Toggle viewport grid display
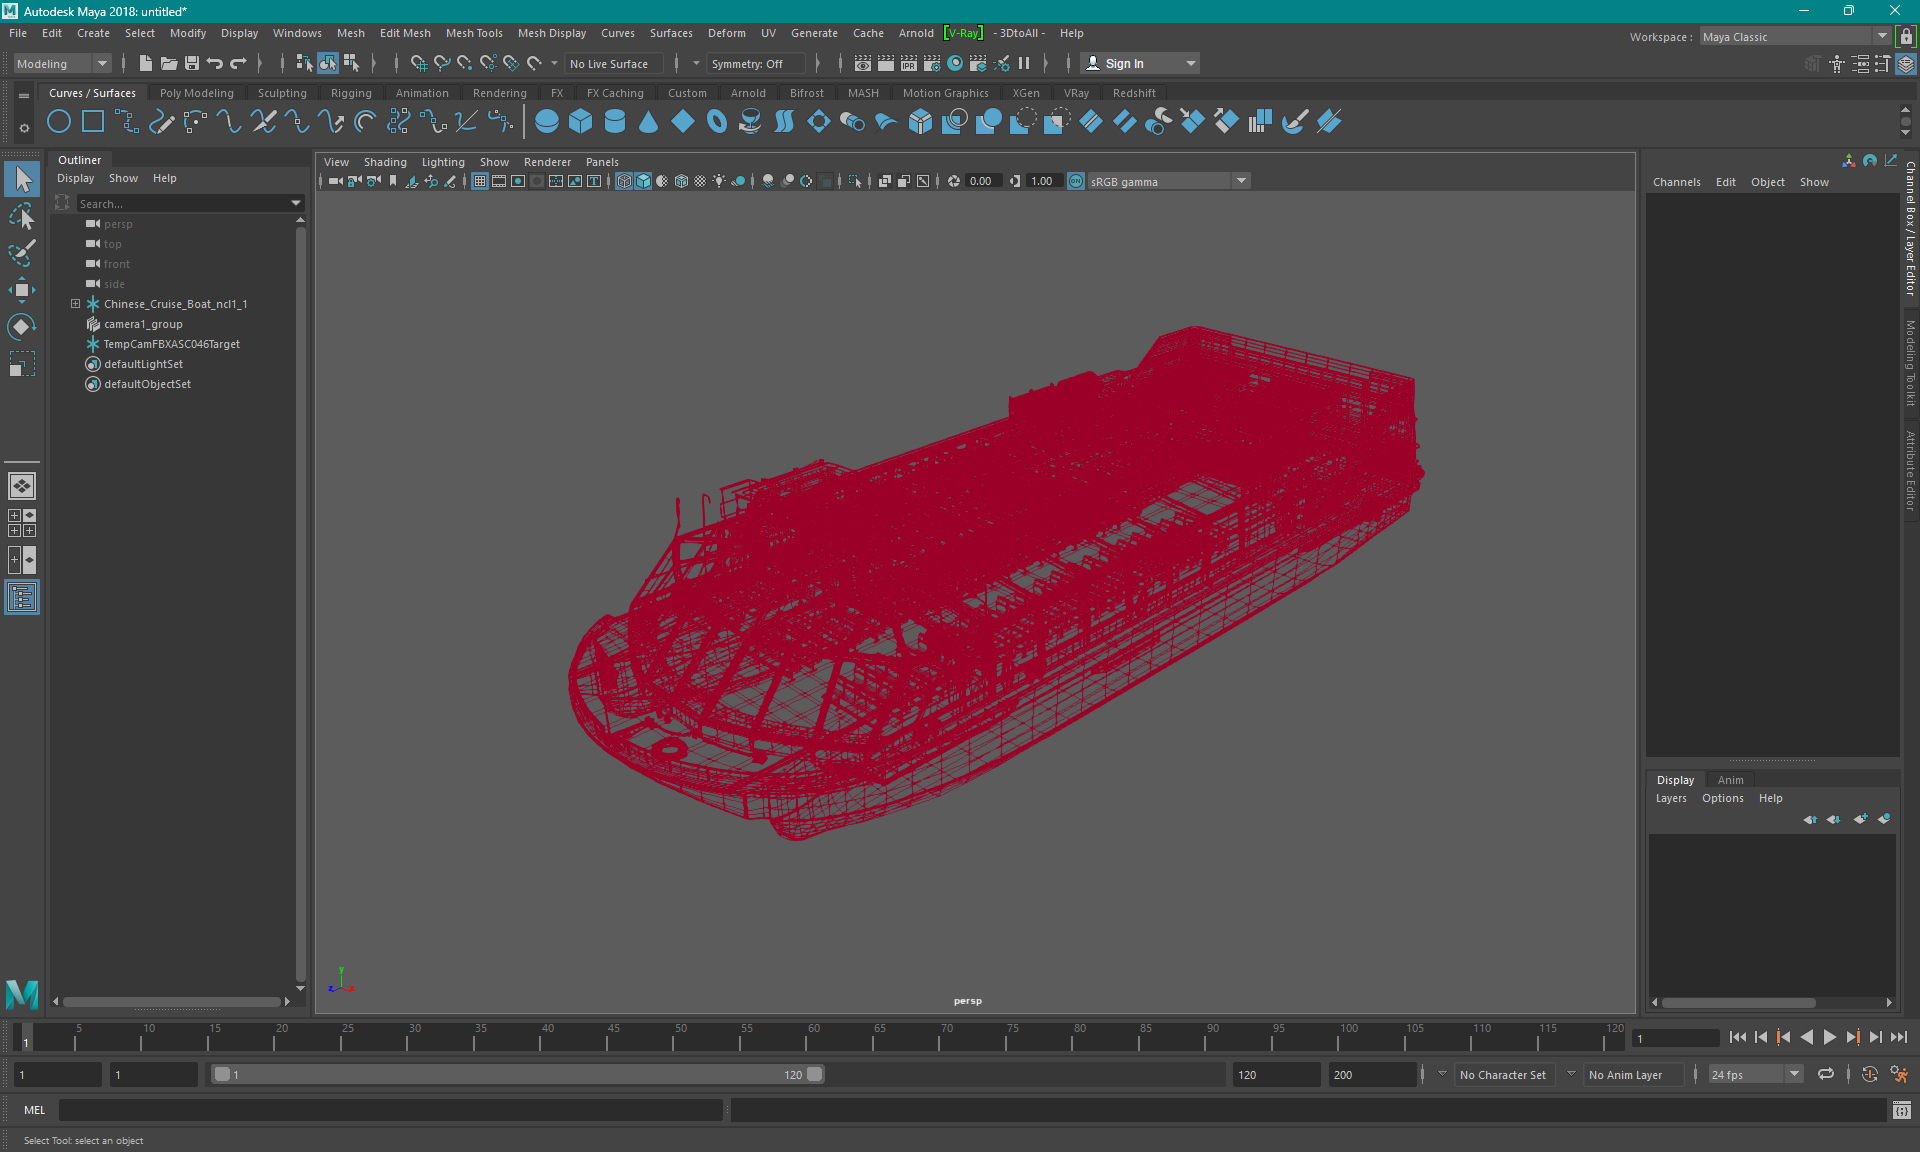The height and width of the screenshot is (1152, 1920). (480, 181)
